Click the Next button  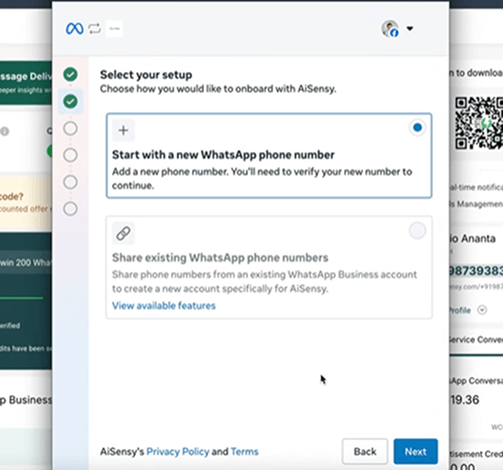coord(416,451)
